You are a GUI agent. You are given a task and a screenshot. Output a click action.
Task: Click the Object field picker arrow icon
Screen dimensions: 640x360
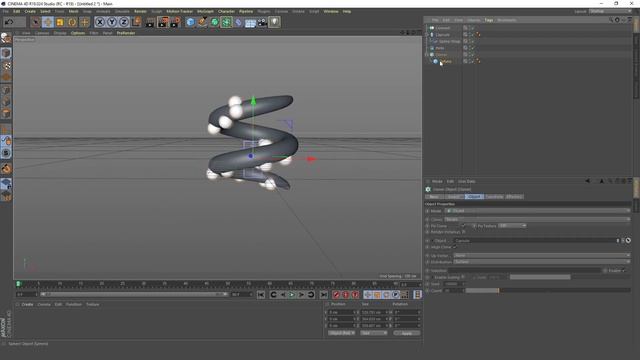(628, 241)
